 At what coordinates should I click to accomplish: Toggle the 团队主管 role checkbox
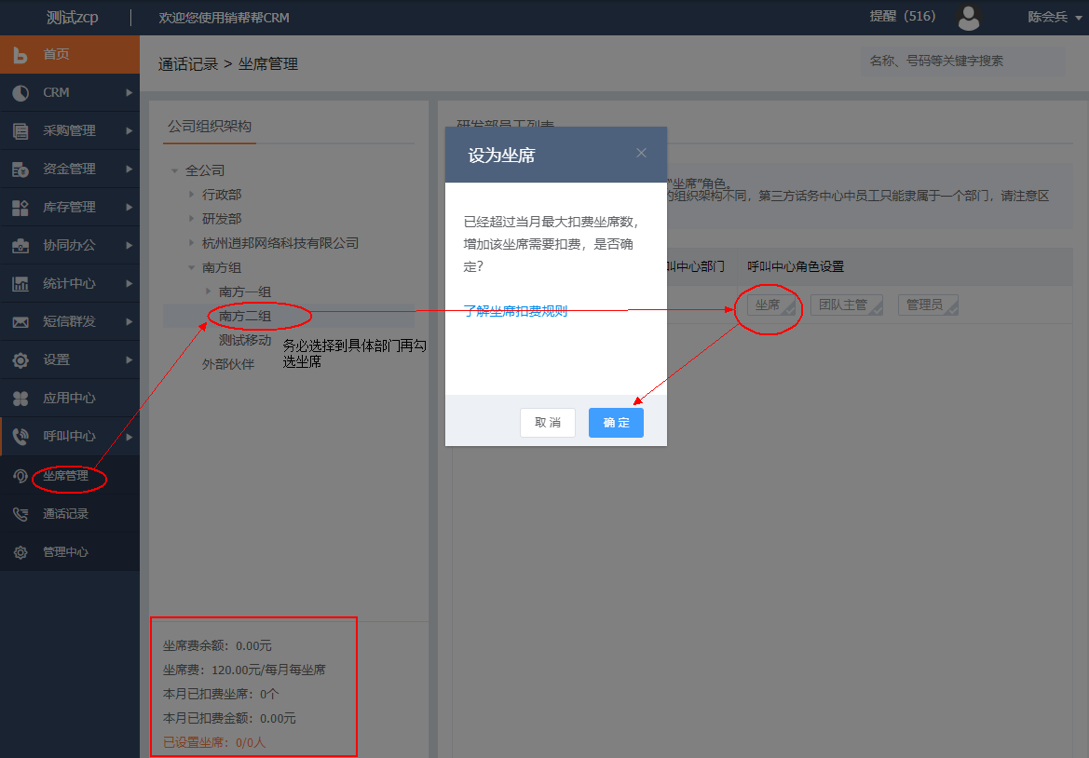click(x=845, y=305)
